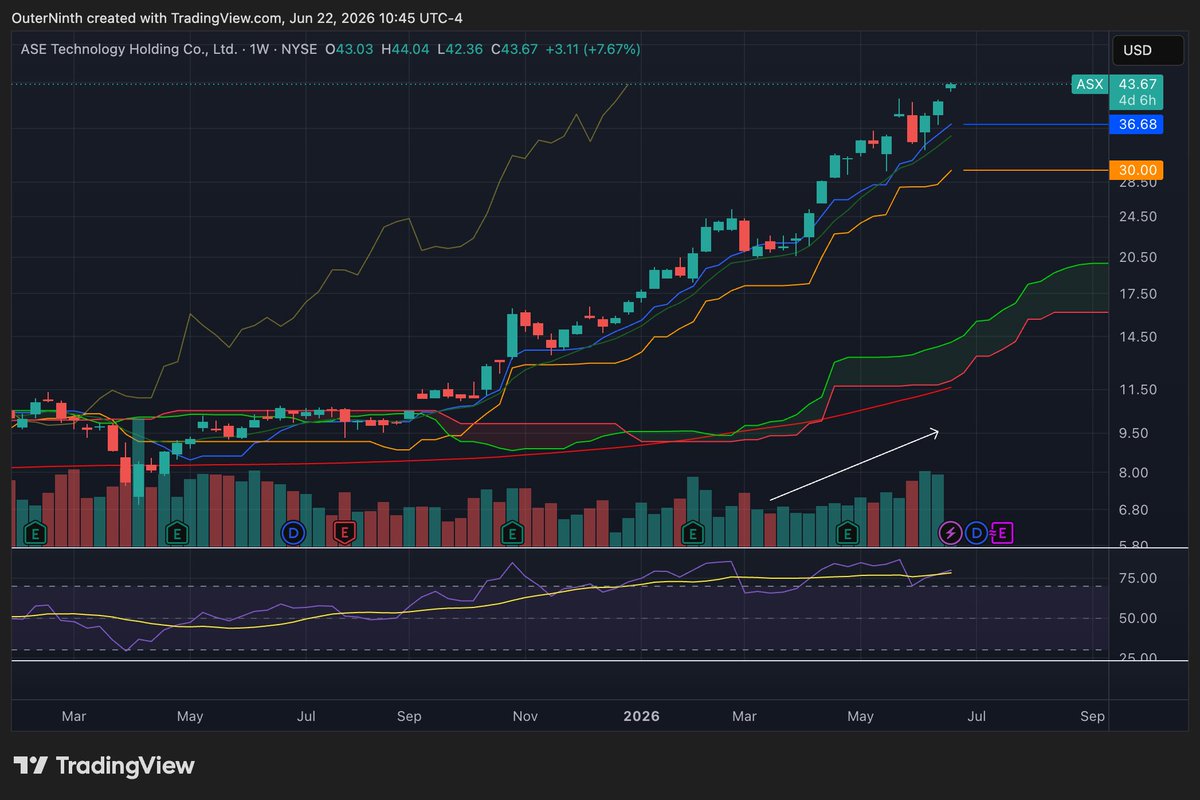Click the blue dividend D marker near July

[293, 533]
